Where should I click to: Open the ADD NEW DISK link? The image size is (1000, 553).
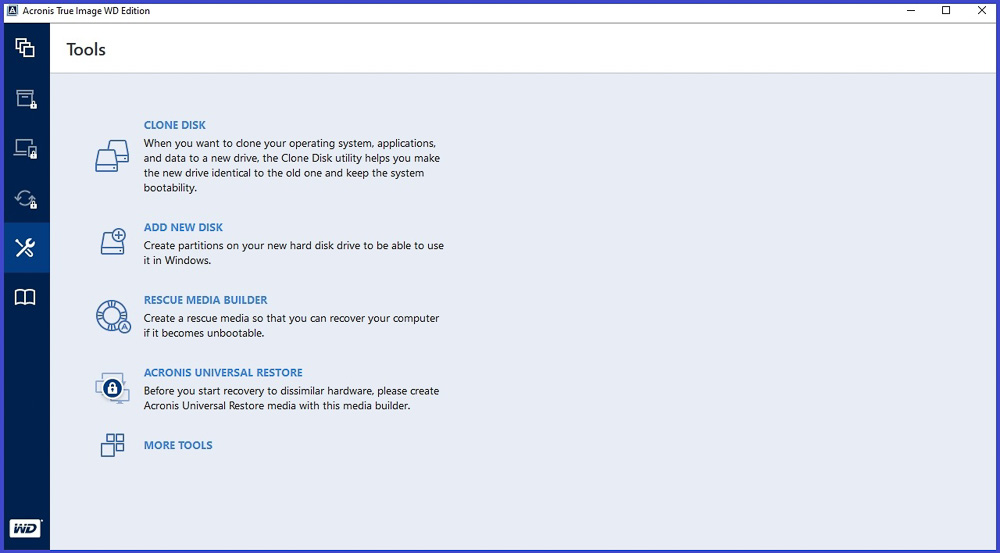(x=183, y=227)
